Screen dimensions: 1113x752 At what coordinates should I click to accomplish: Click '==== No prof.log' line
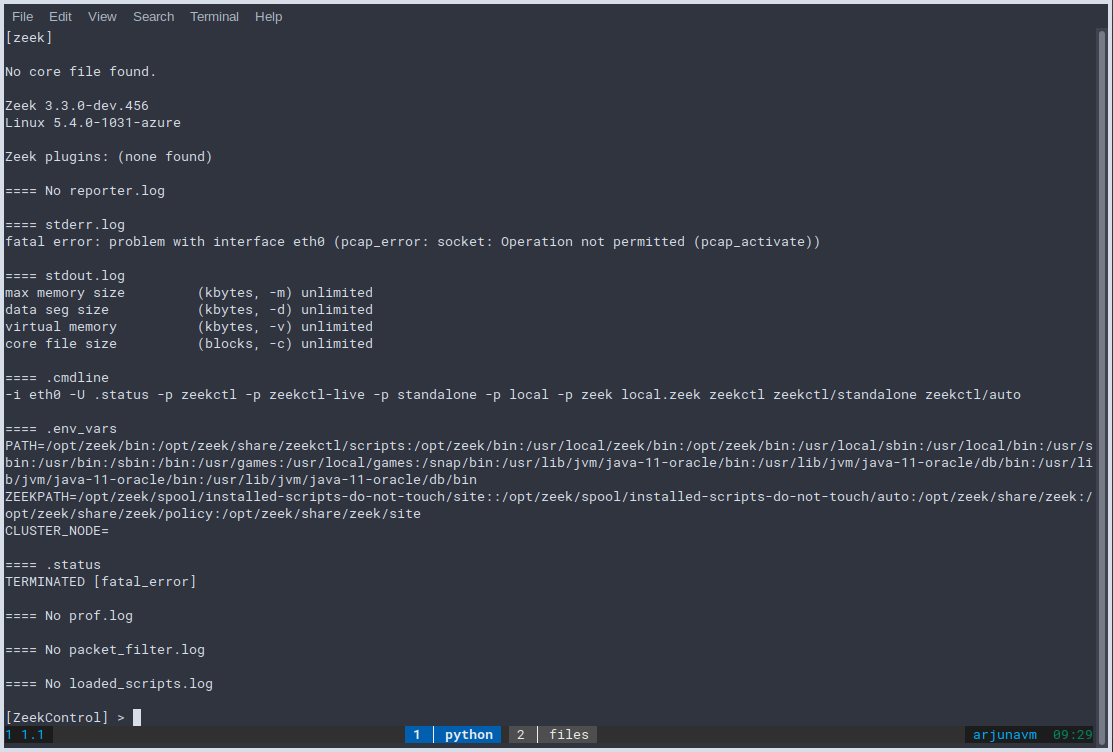click(x=69, y=616)
